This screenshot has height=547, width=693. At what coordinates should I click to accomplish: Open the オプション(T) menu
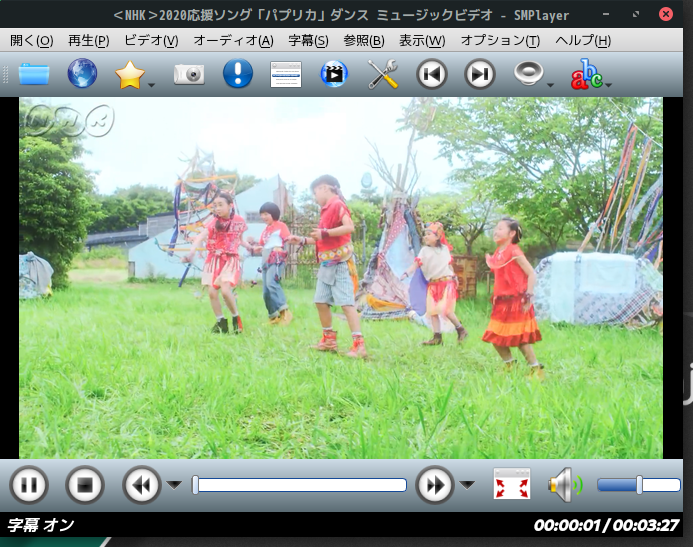tap(500, 41)
